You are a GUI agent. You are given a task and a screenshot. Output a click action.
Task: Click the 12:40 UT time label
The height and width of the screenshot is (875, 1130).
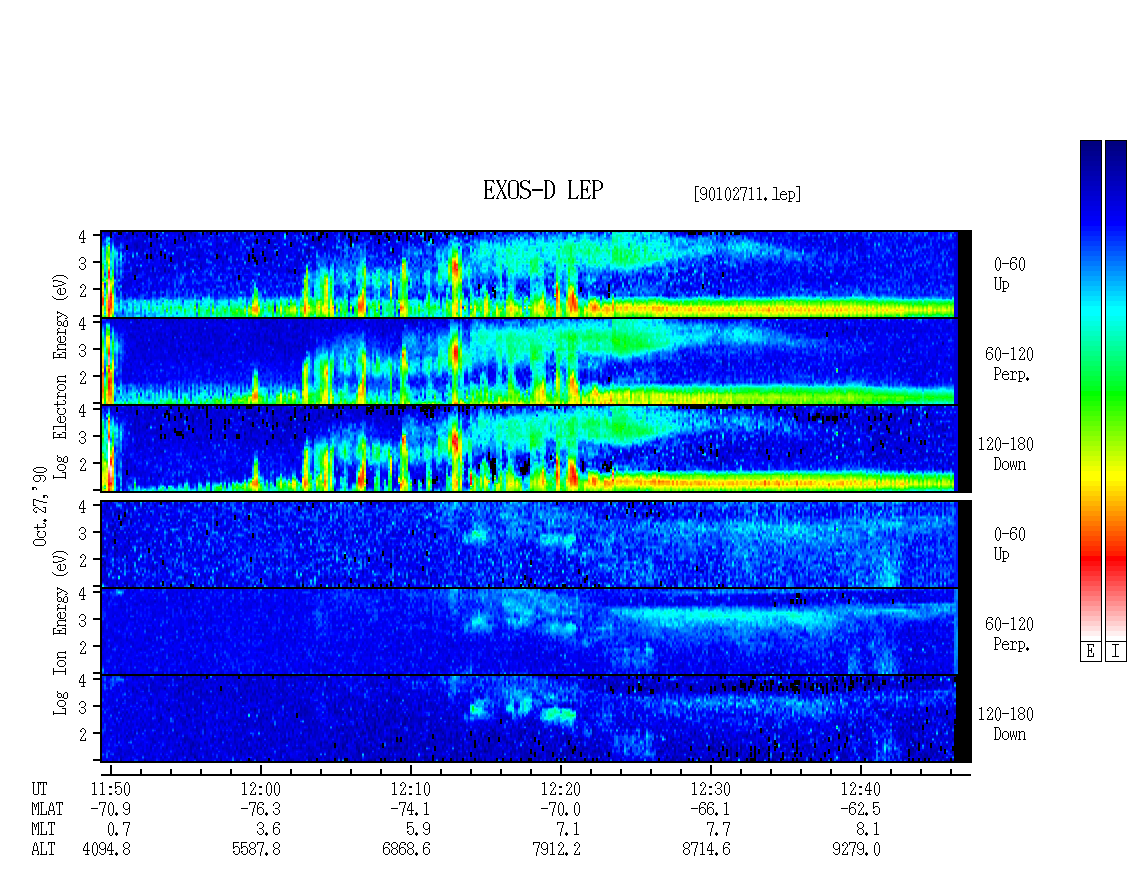(x=860, y=789)
